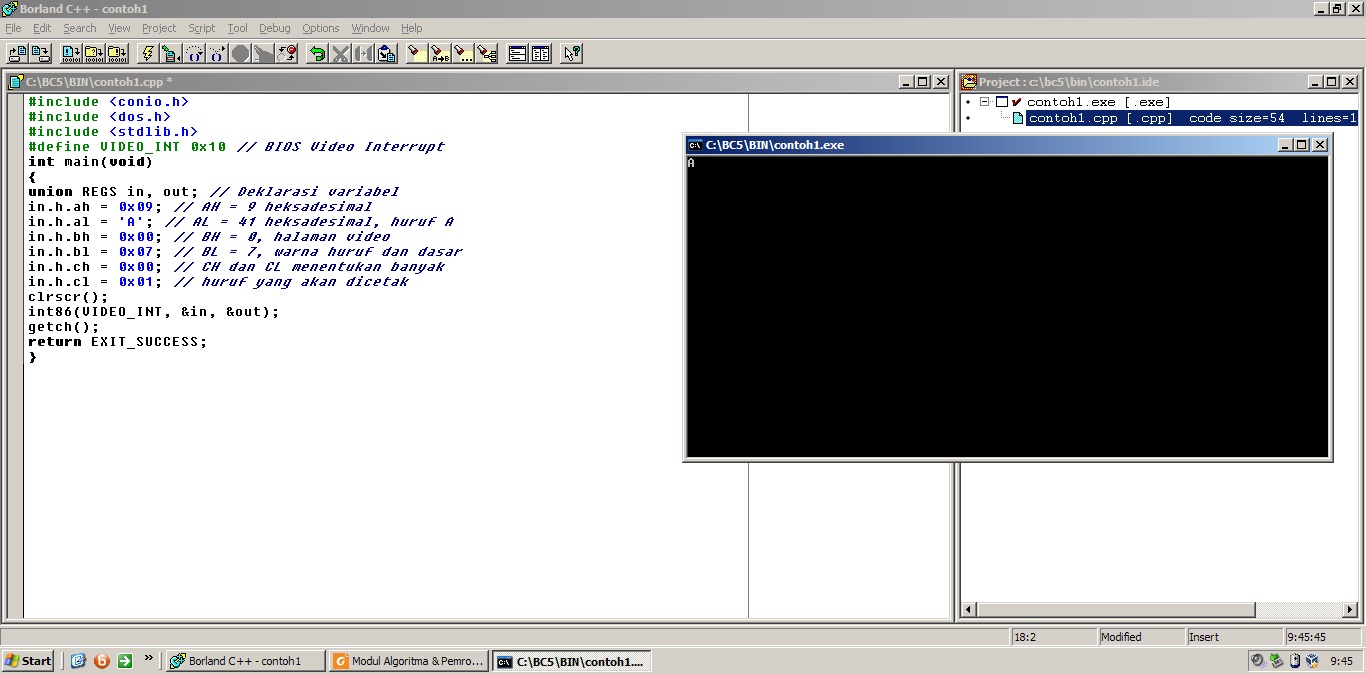1366x674 pixels.
Task: Toggle the checkbox beside contoh1.exe node
Action: pos(1002,102)
